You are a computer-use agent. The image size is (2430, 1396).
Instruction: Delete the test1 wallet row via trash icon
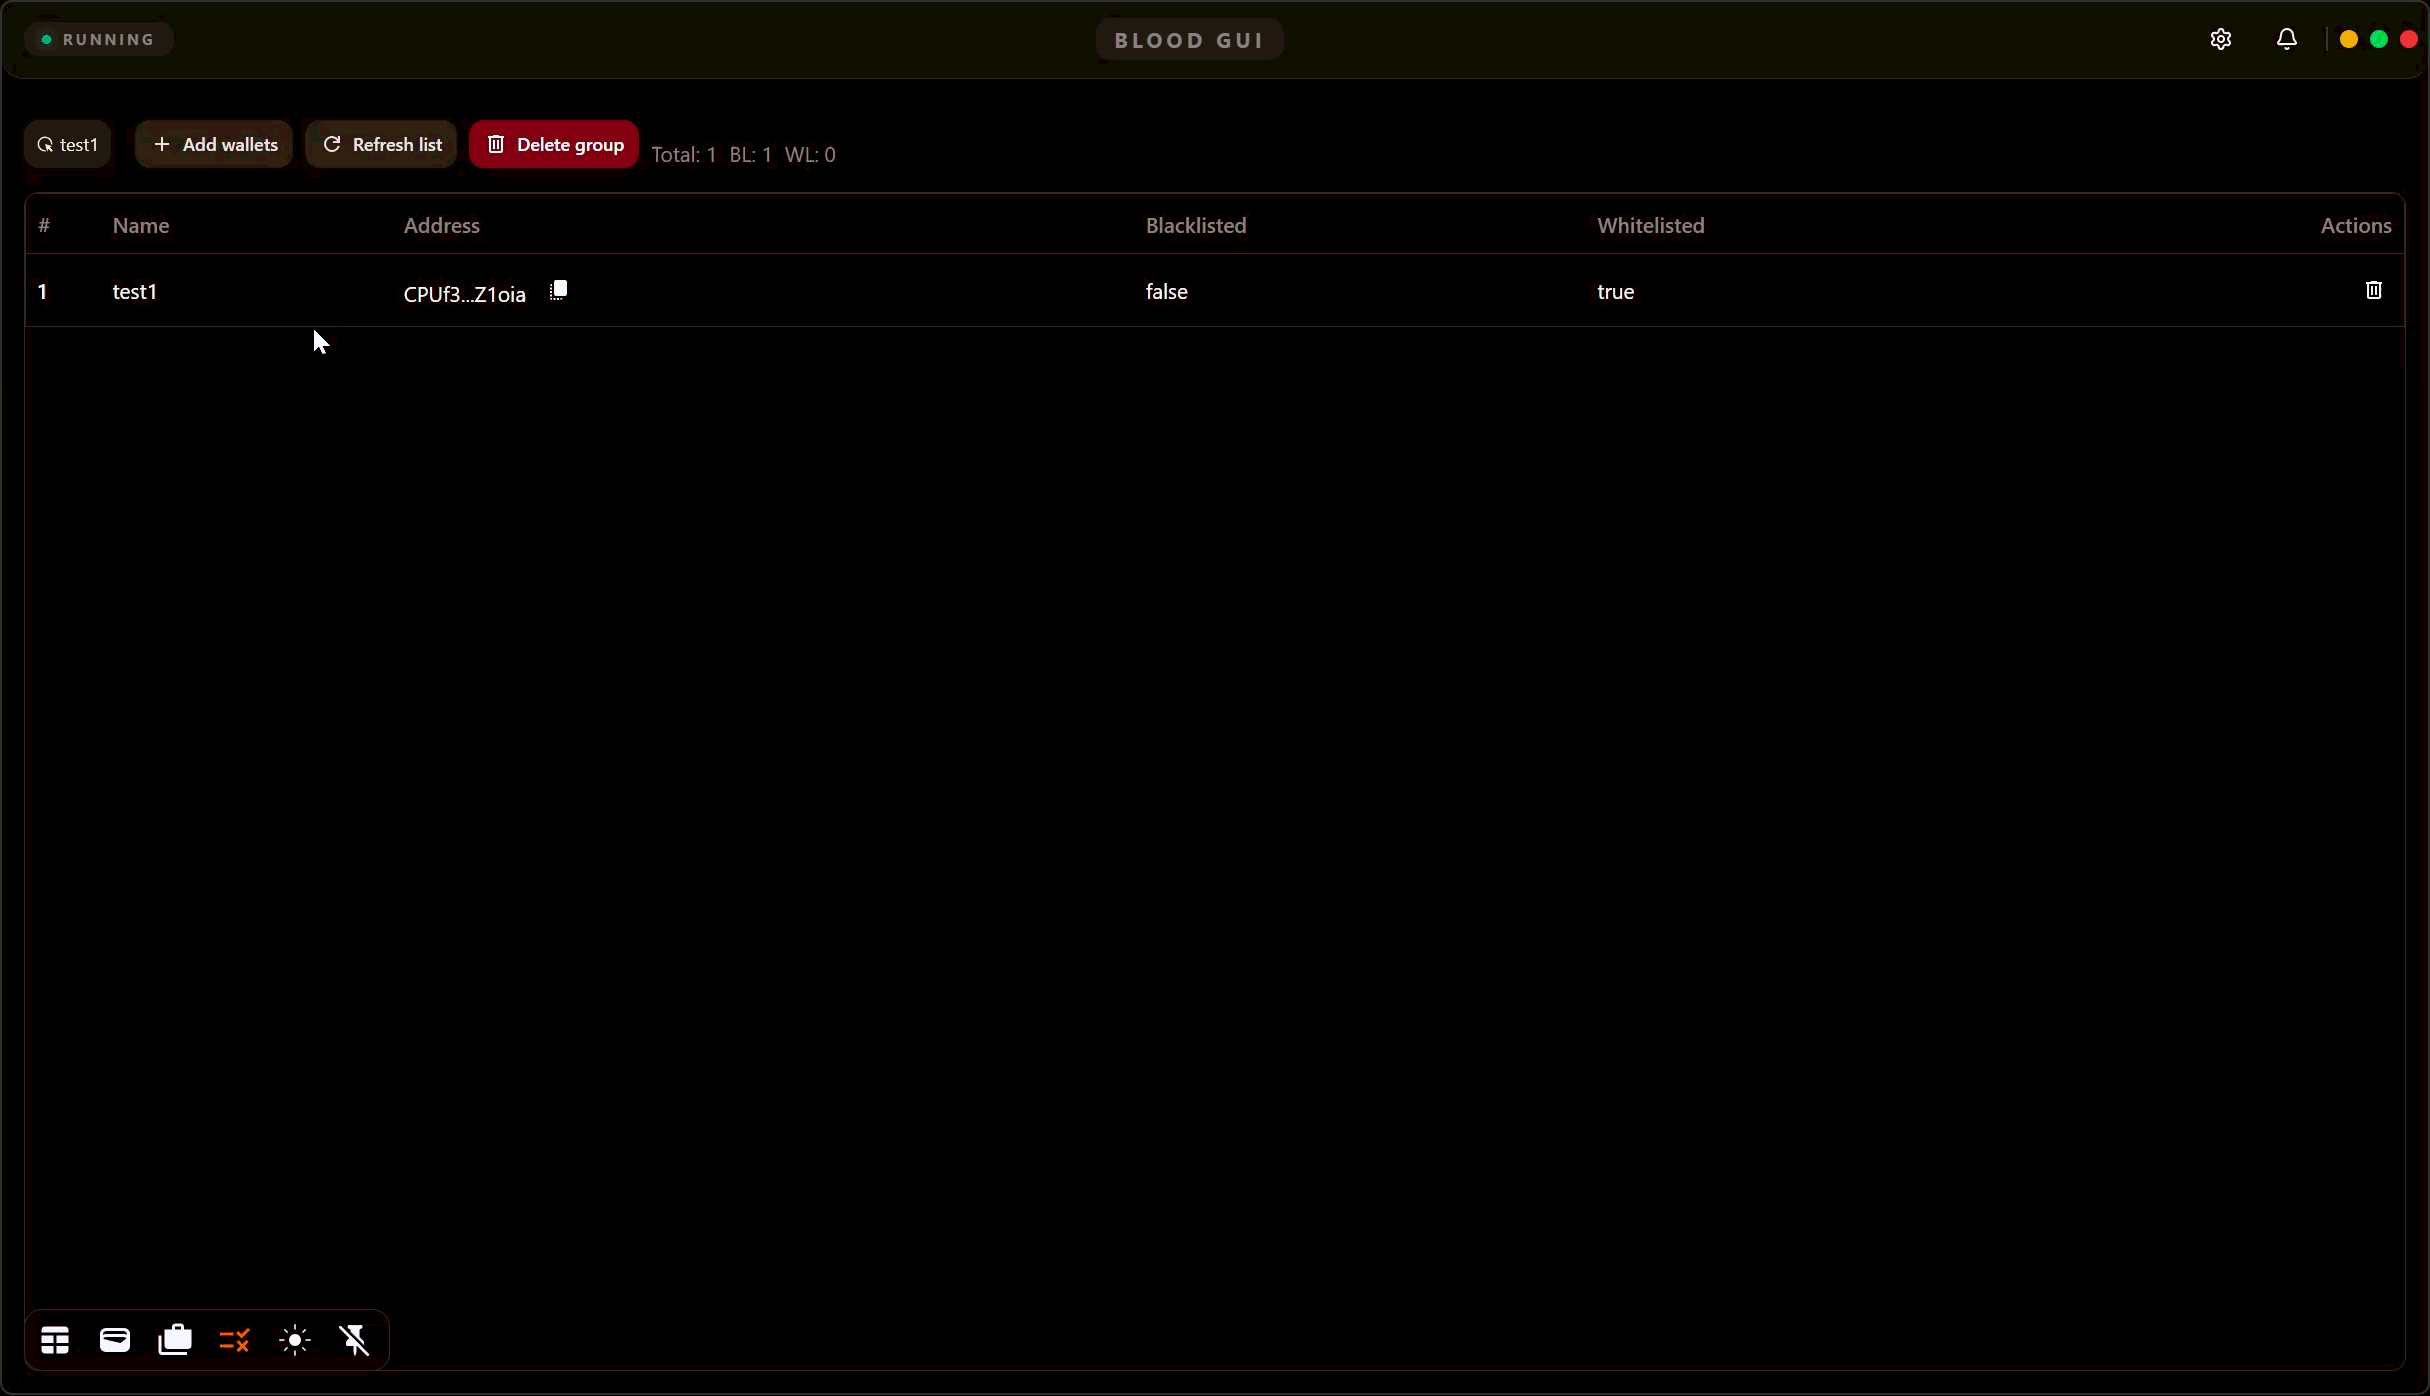(2373, 290)
